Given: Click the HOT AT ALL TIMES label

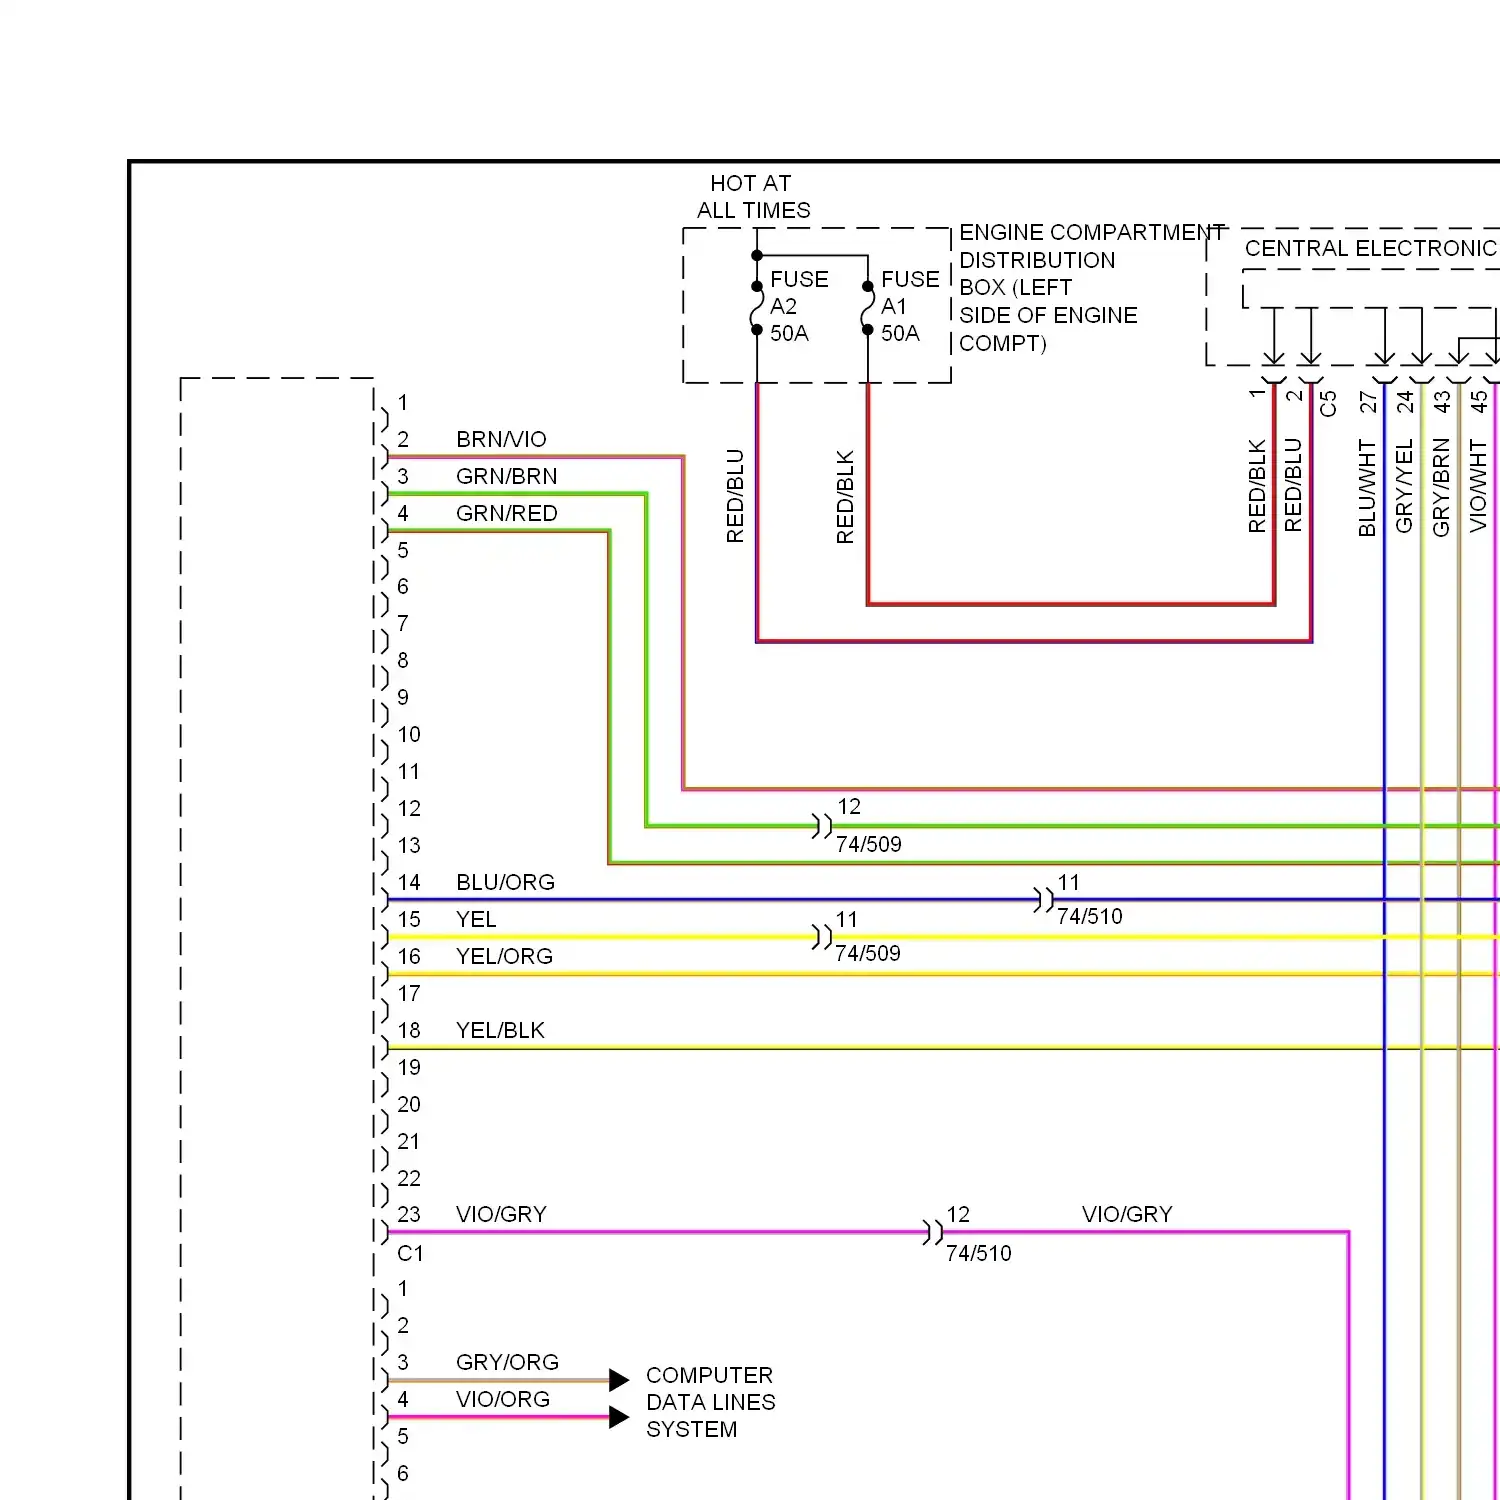Looking at the screenshot, I should coord(753,197).
